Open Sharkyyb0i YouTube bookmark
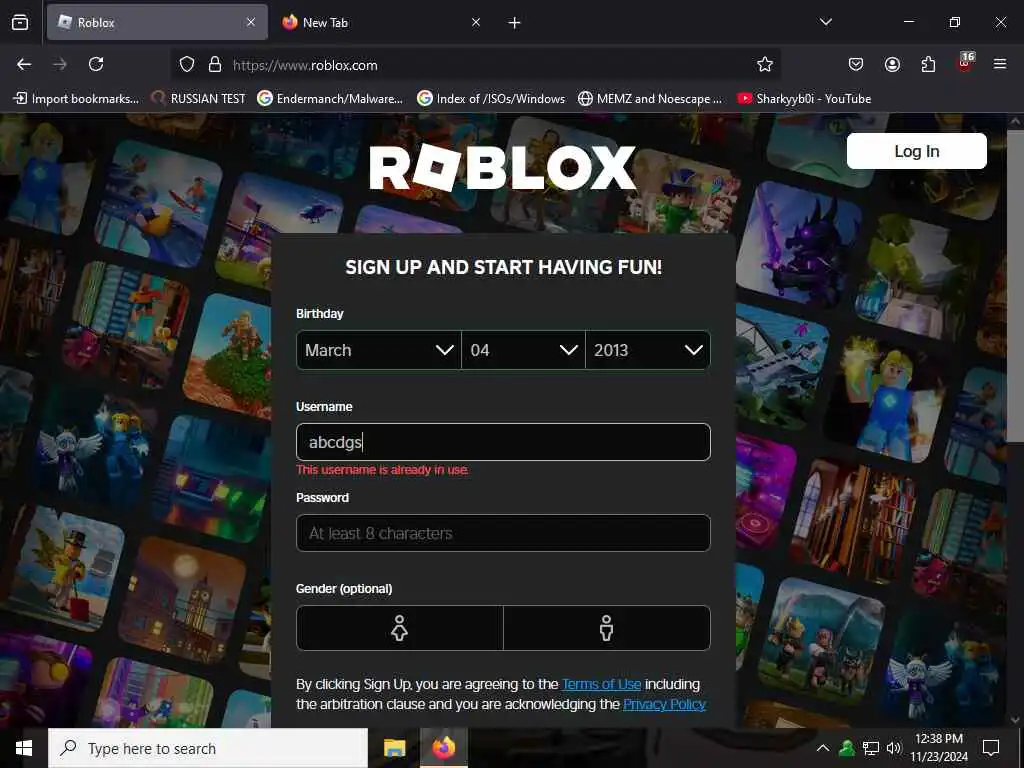Viewport: 1024px width, 768px height. coord(805,99)
